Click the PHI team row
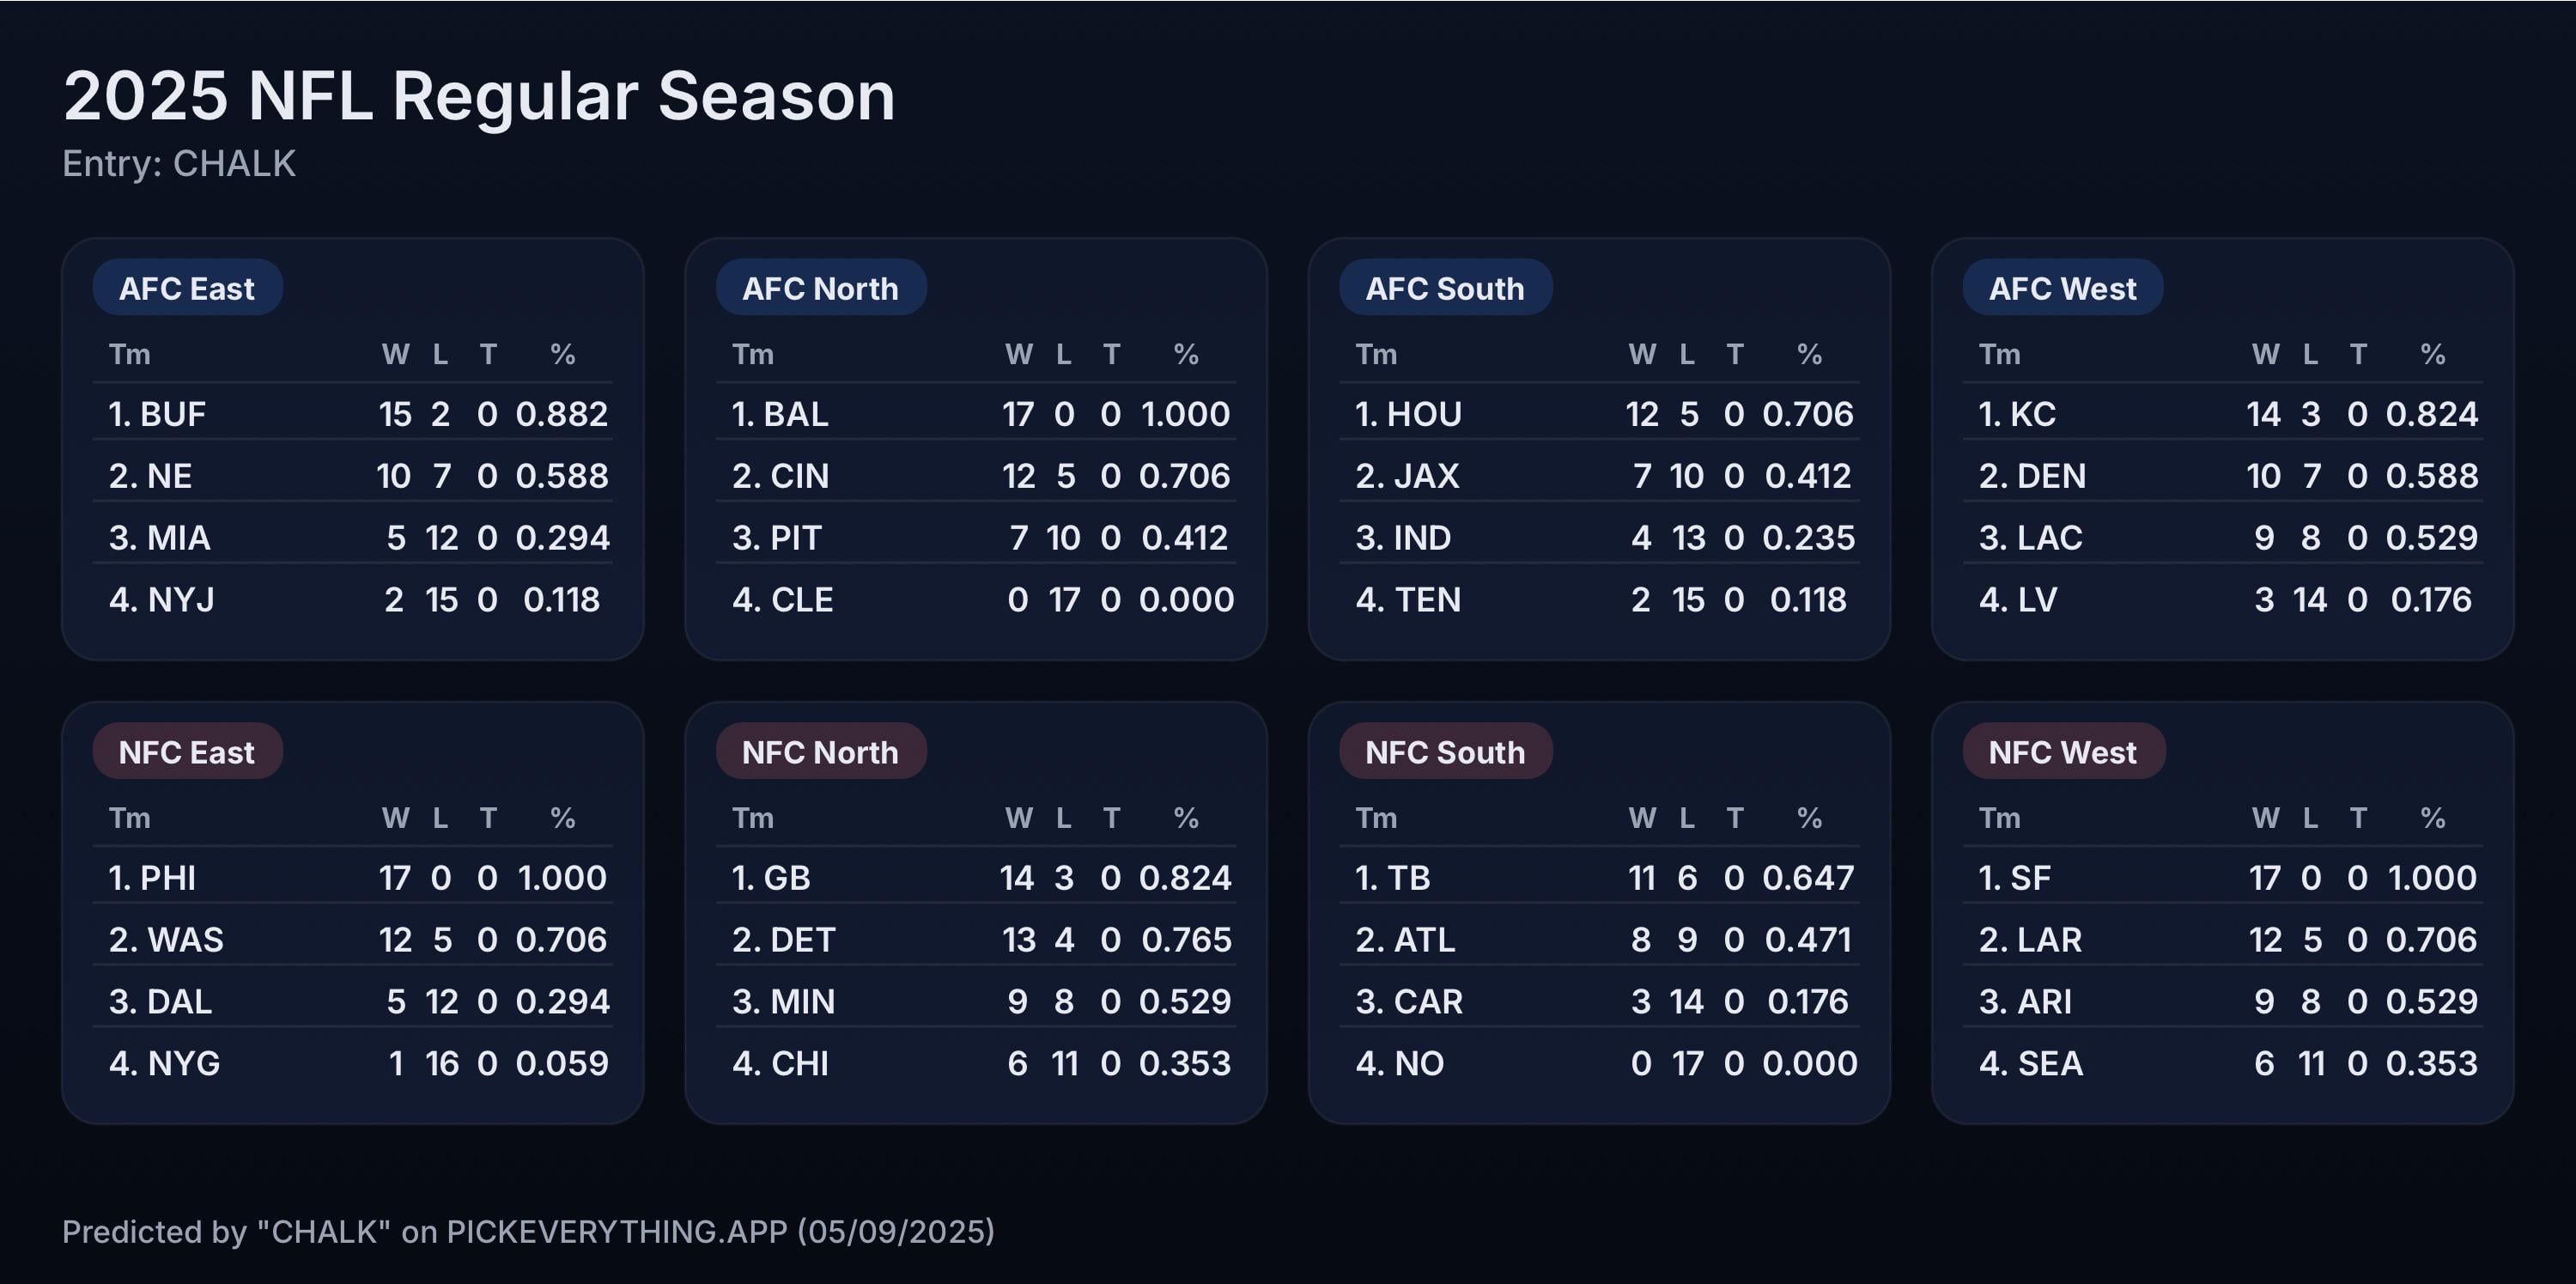Viewport: 2576px width, 1284px height. click(x=352, y=878)
